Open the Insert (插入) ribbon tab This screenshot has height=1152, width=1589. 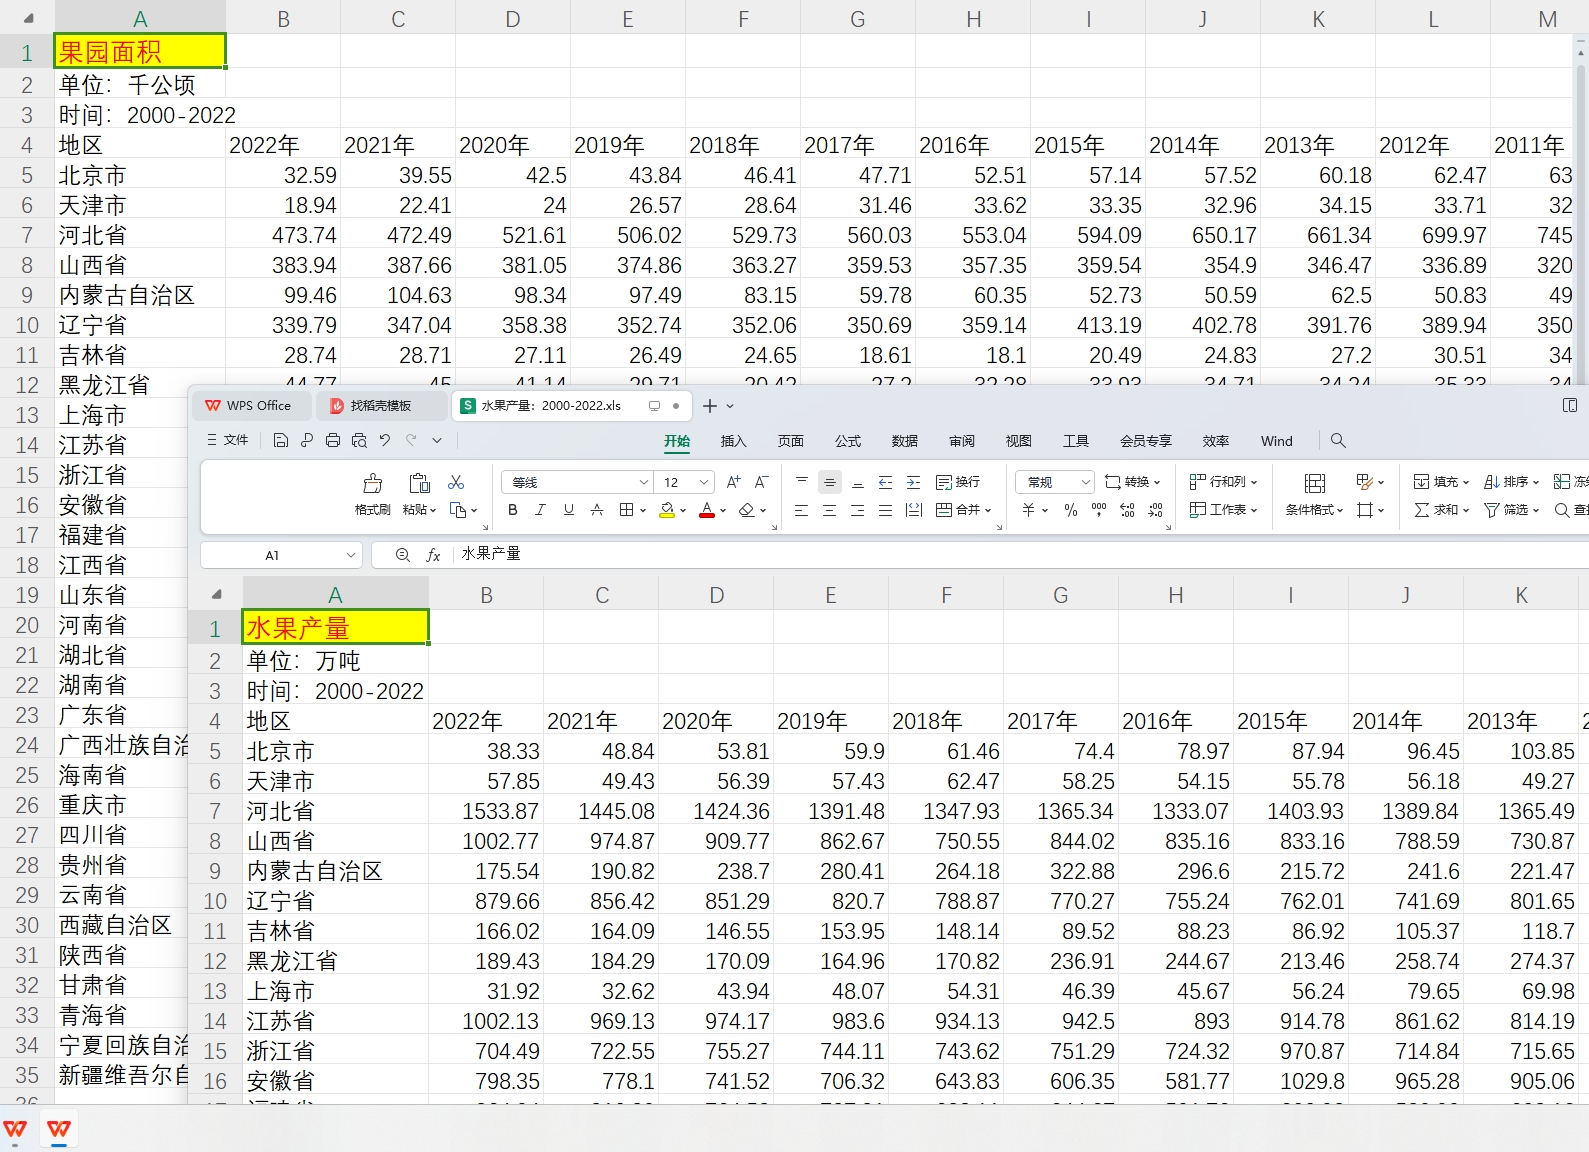734,441
